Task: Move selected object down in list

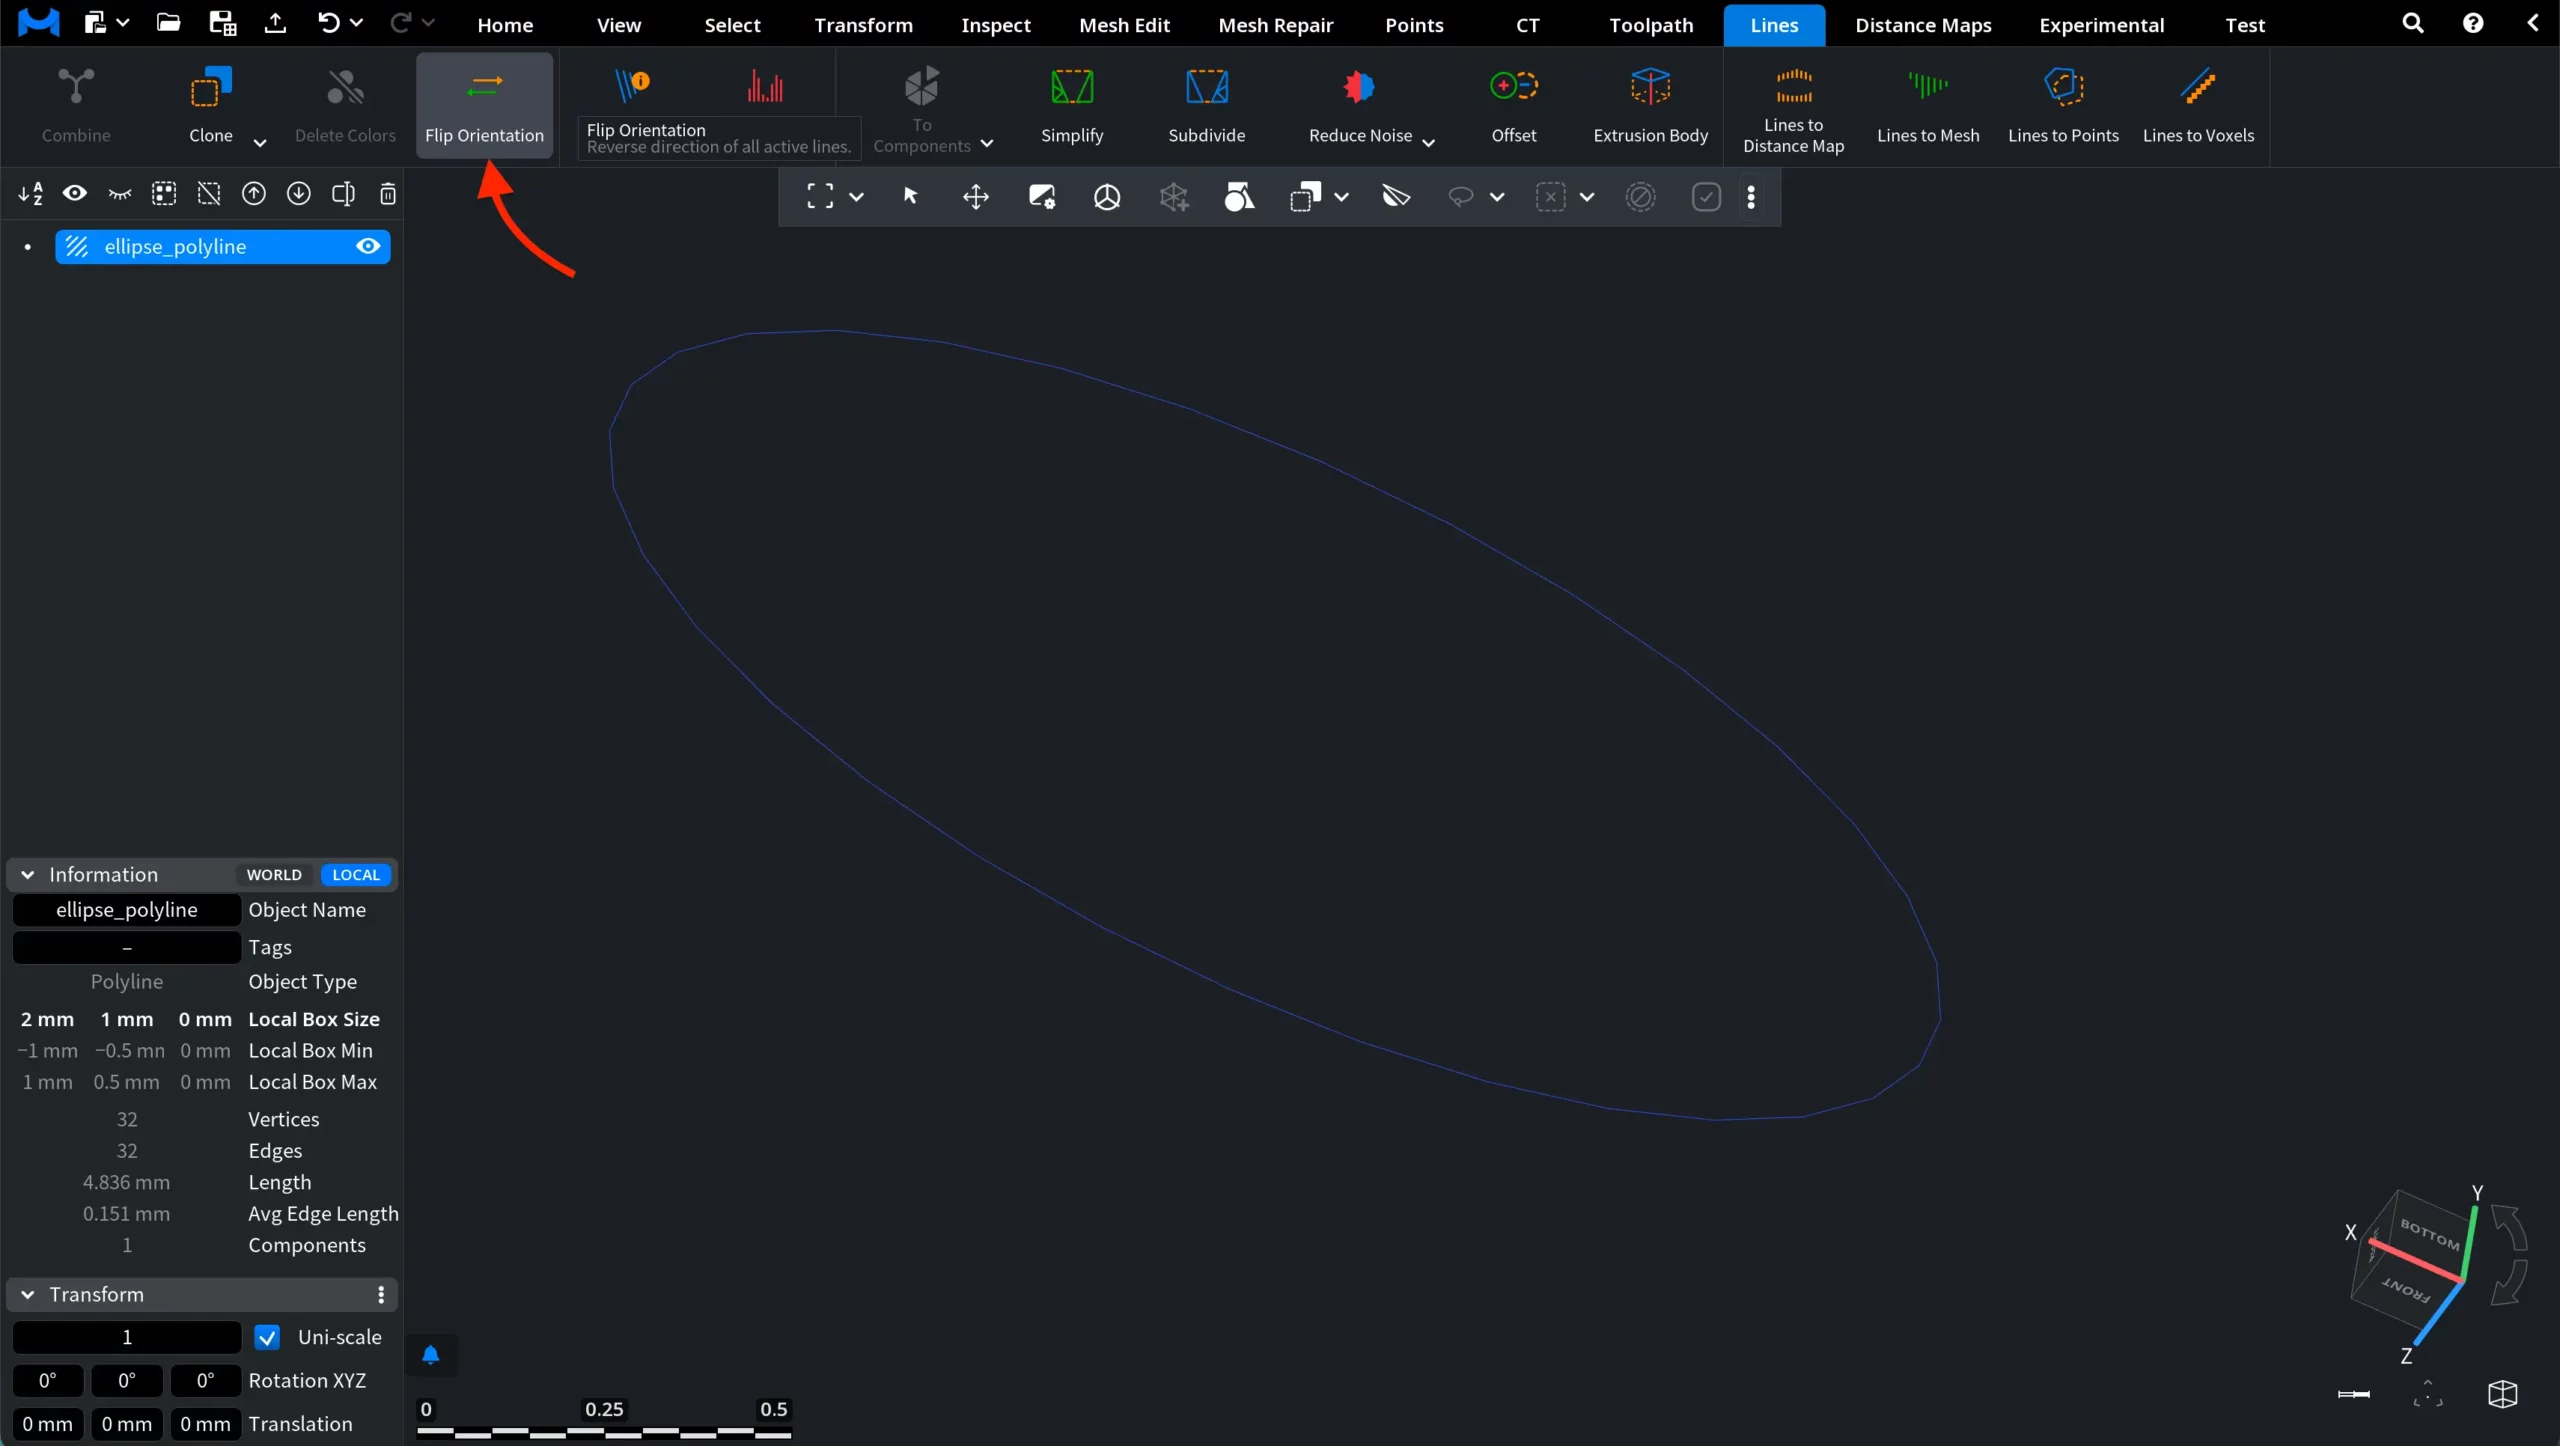Action: [x=299, y=193]
